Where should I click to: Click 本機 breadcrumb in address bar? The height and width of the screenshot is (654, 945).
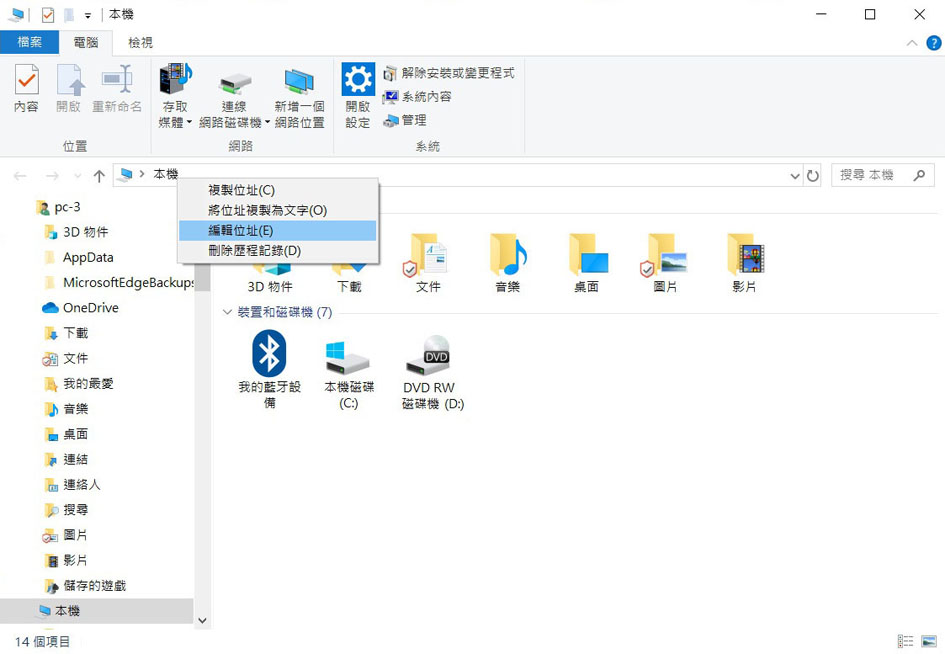(x=166, y=174)
